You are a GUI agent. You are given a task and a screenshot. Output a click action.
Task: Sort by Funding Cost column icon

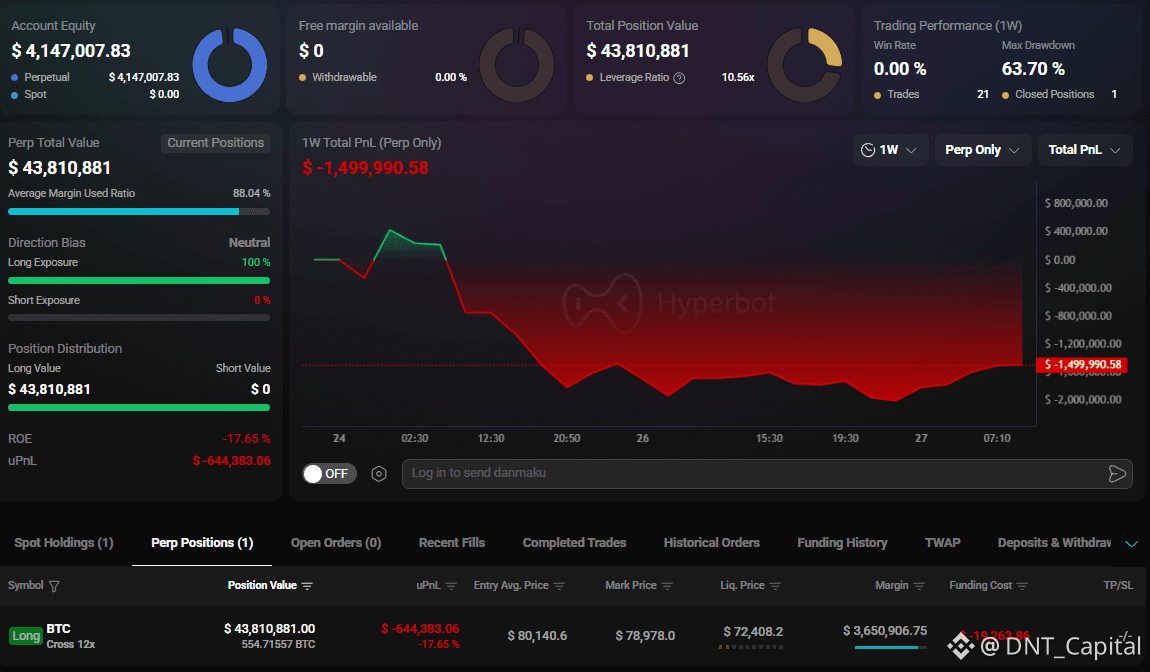(x=1022, y=585)
